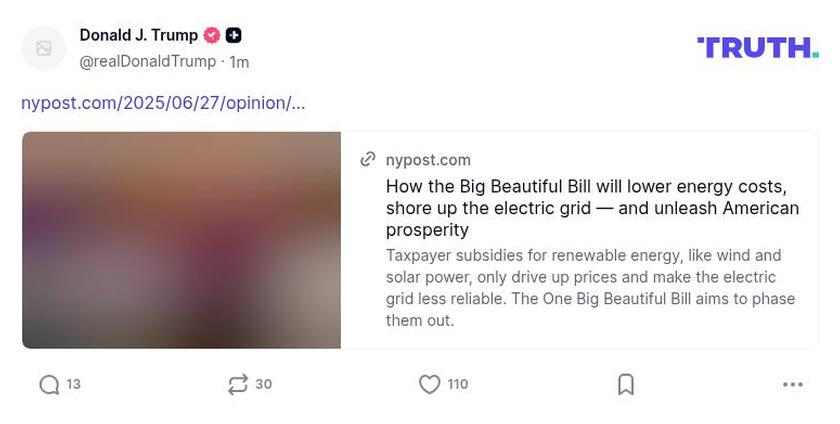Click the link chain icon beside nypost.com
Viewport: 840px width, 424px height.
point(368,160)
